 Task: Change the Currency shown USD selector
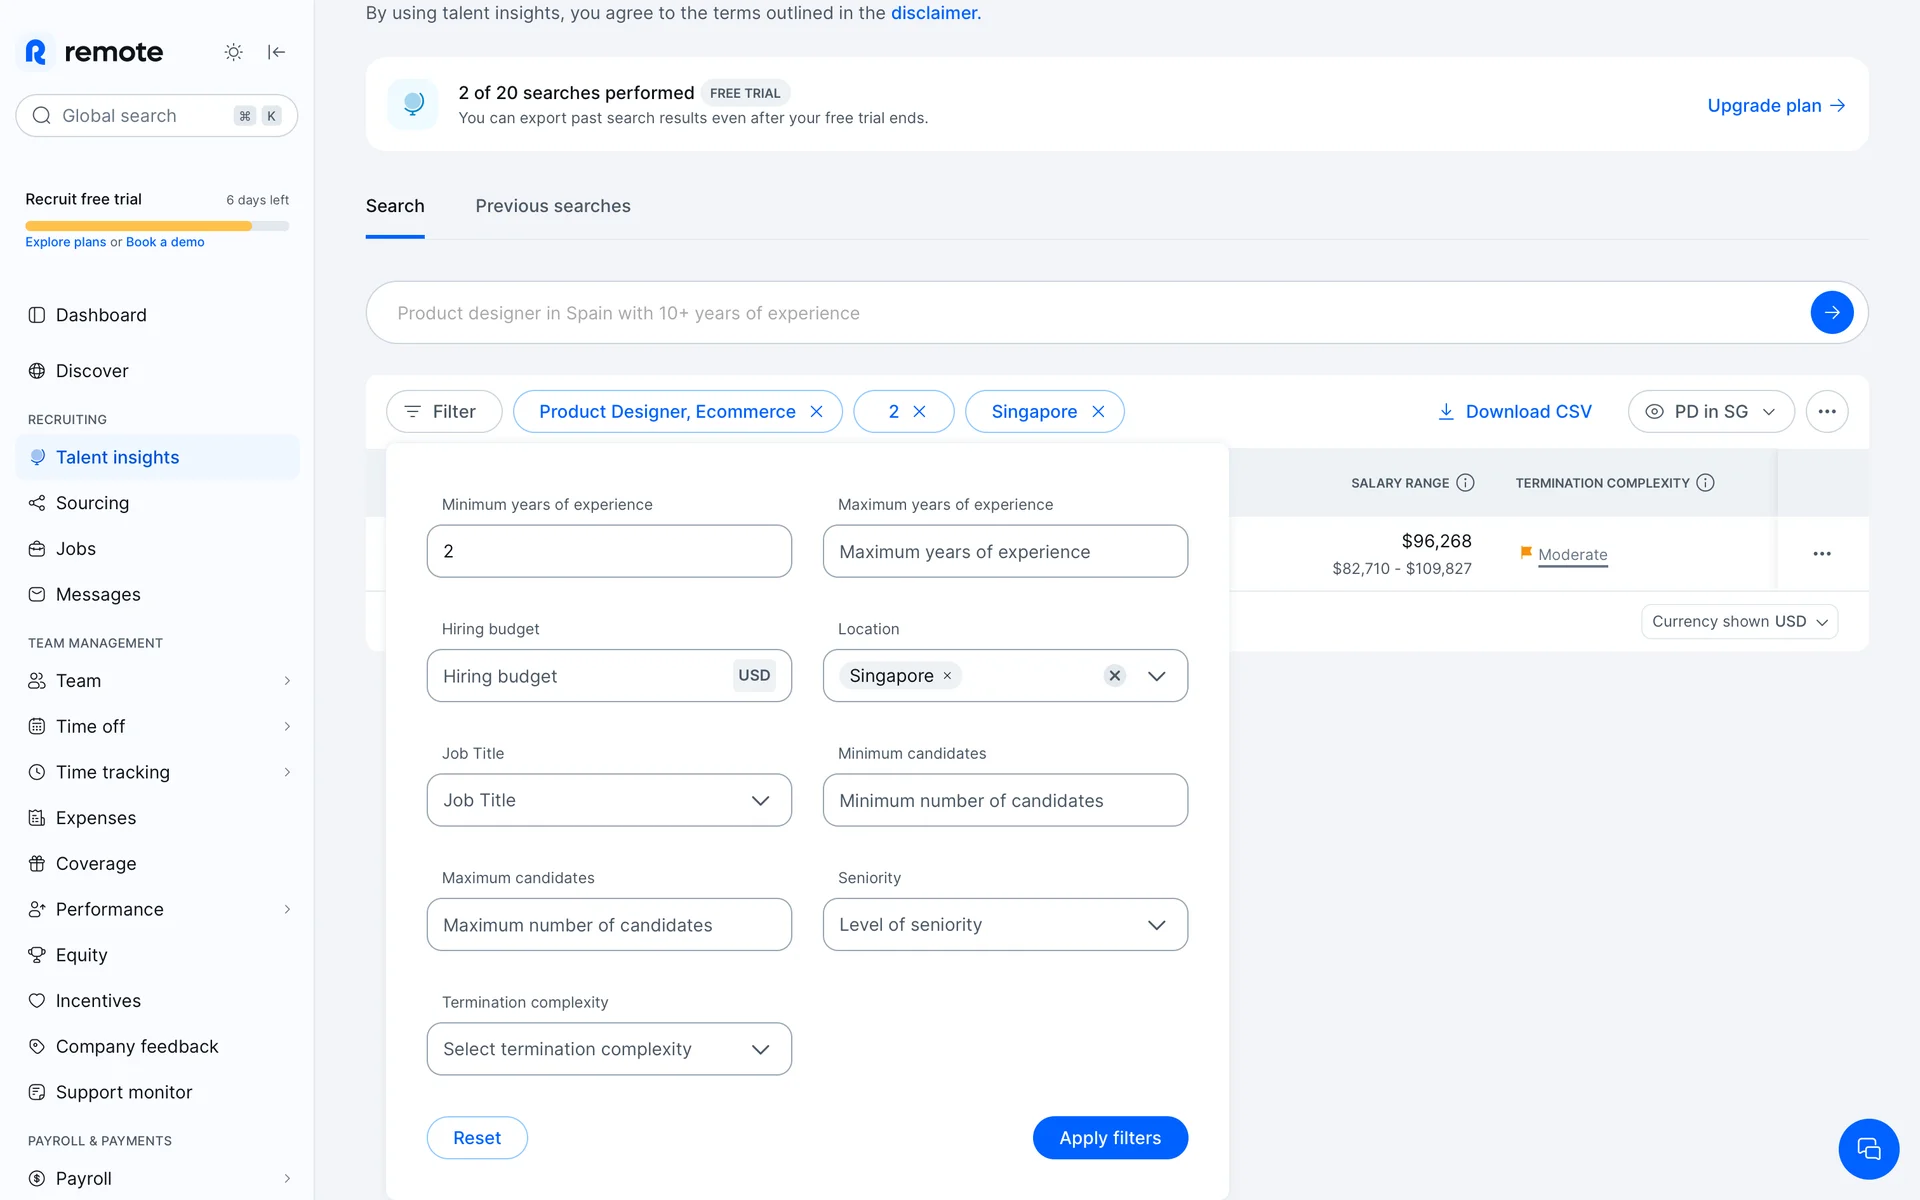(x=1738, y=622)
